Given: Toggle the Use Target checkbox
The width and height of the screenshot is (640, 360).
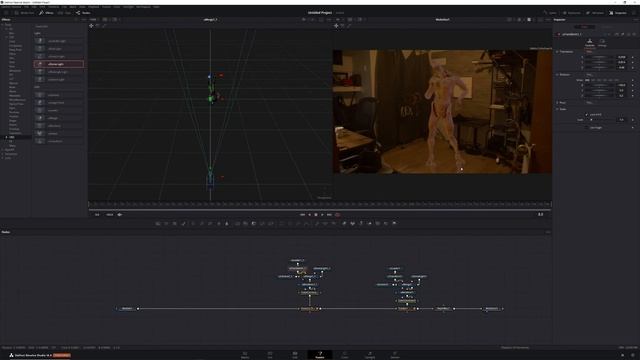Looking at the screenshot, I should tap(587, 127).
